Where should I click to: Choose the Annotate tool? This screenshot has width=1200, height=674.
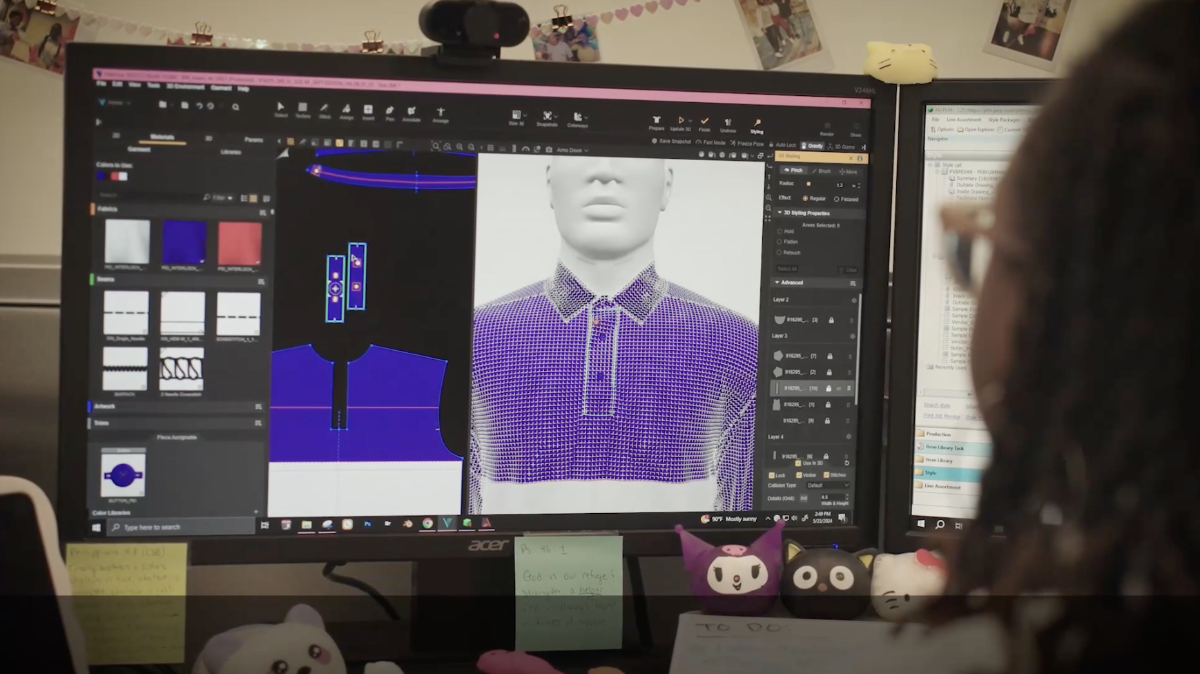pos(411,113)
